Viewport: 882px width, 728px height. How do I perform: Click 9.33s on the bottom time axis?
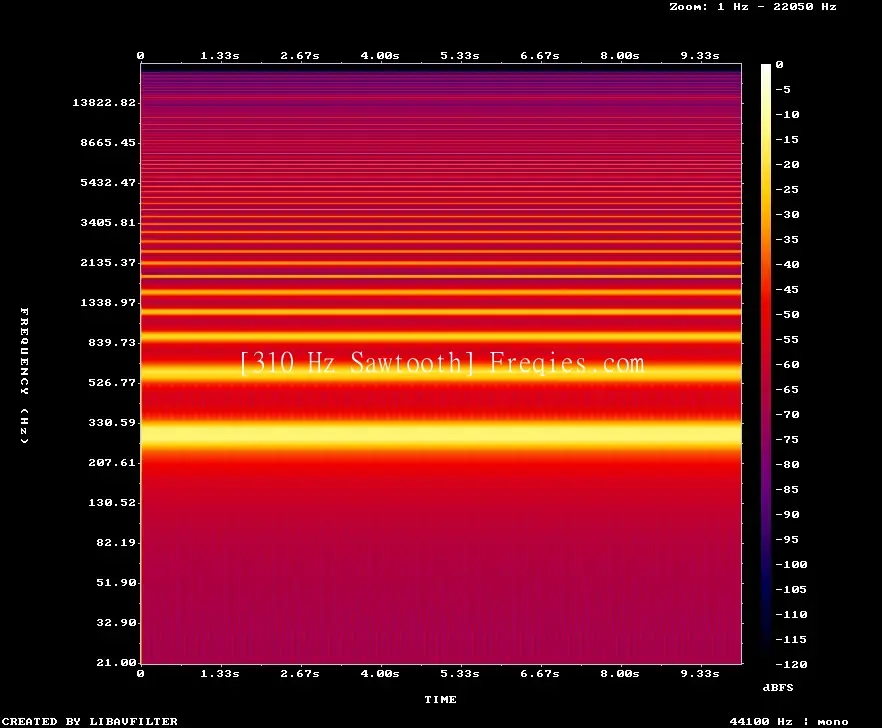click(x=700, y=673)
